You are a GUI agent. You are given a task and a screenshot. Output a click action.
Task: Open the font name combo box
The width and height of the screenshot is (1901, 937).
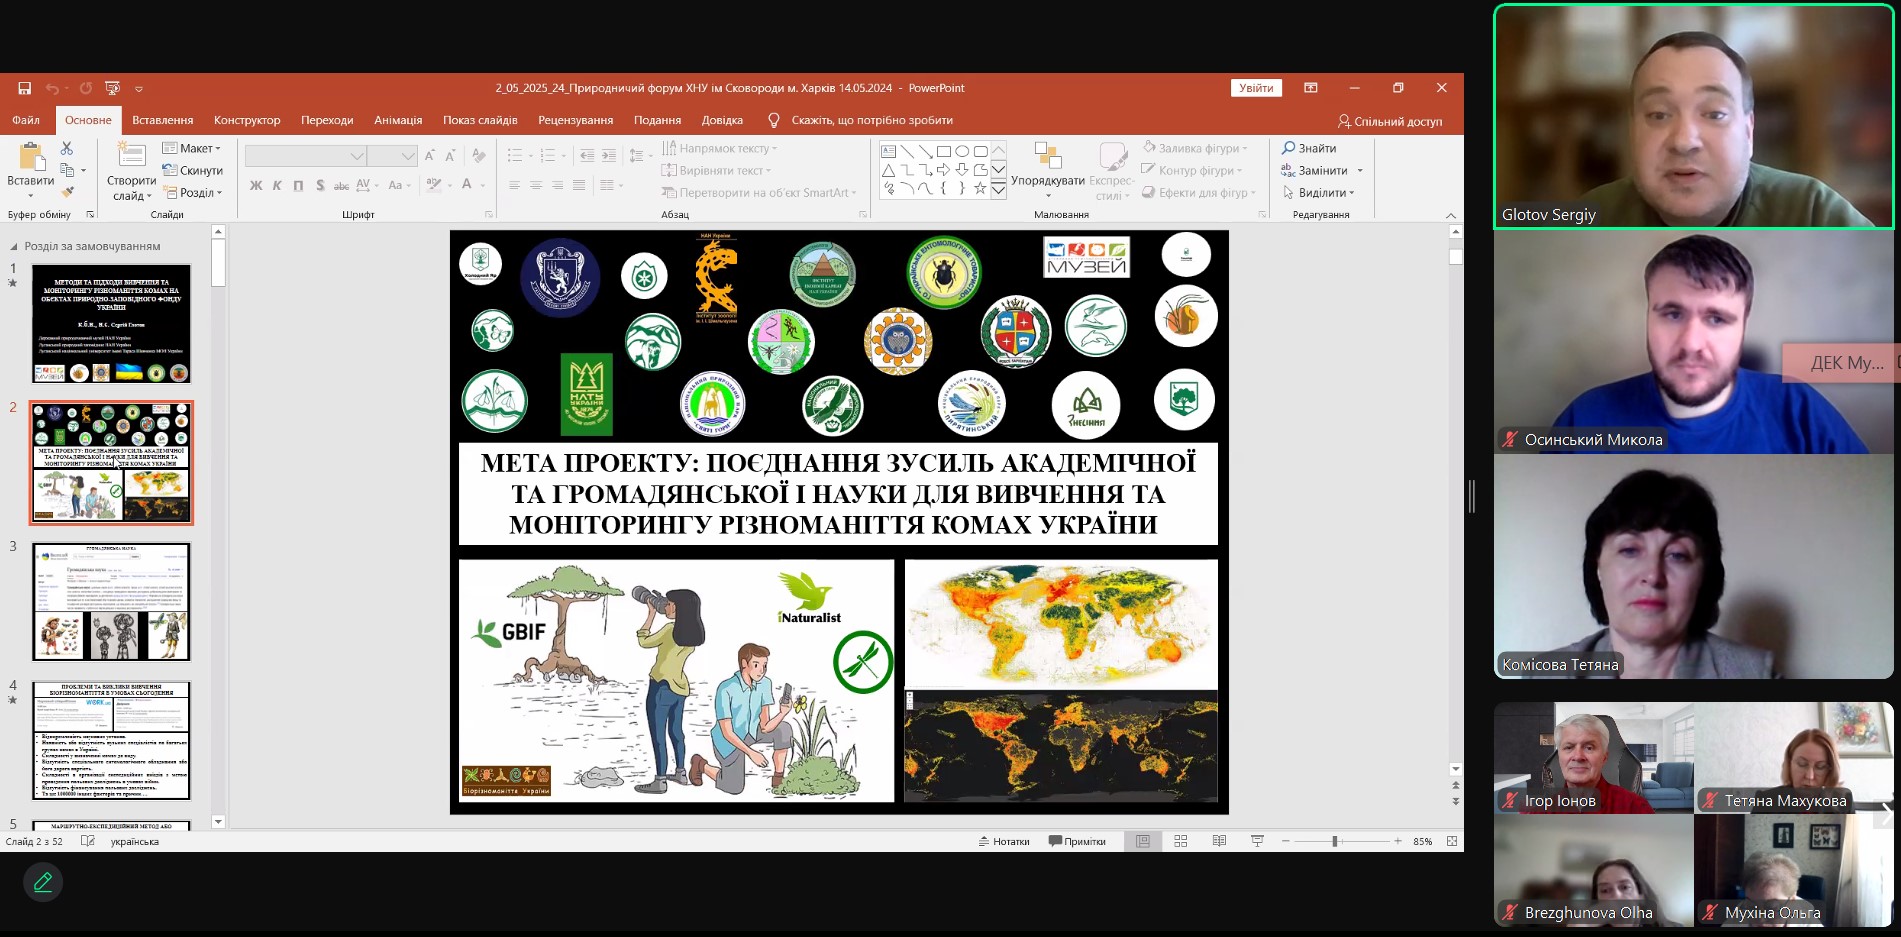click(x=305, y=156)
